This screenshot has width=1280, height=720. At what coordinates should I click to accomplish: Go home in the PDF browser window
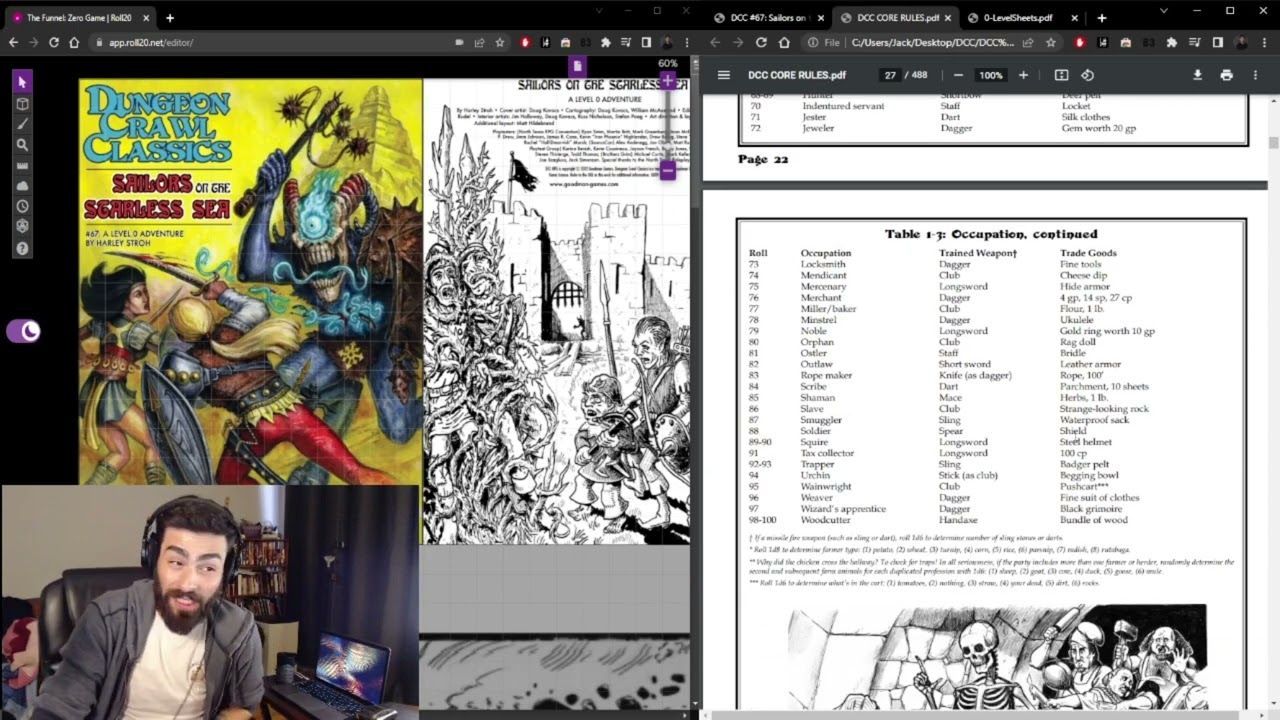pyautogui.click(x=784, y=42)
